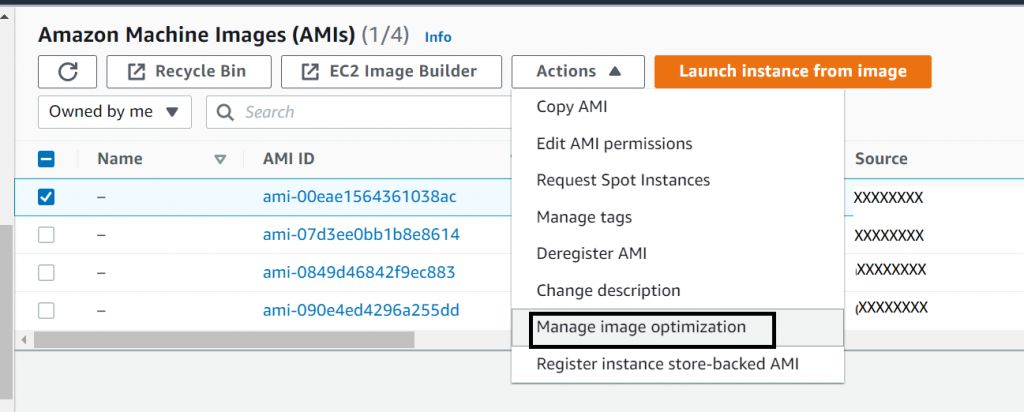
Task: Focus the AMI search field
Action: click(x=359, y=112)
